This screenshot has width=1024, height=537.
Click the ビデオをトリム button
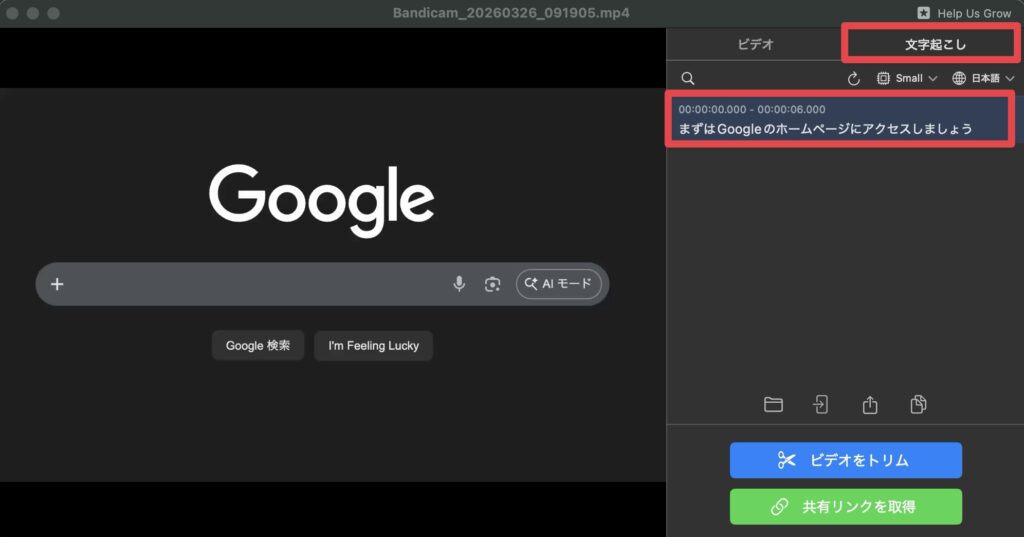point(845,460)
